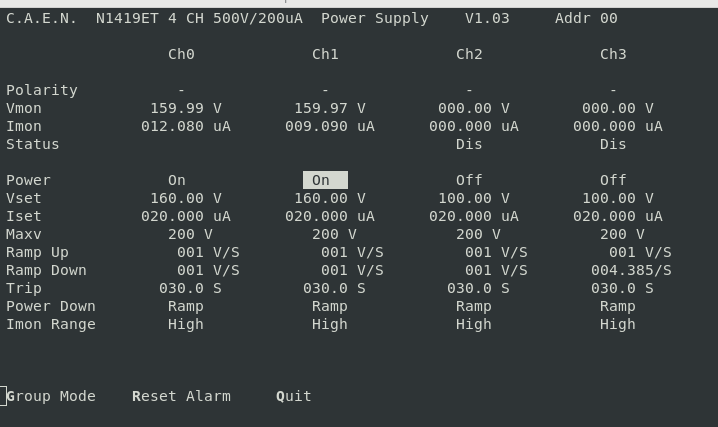Select Ch0 Vset 160.00 V field

[186, 198]
